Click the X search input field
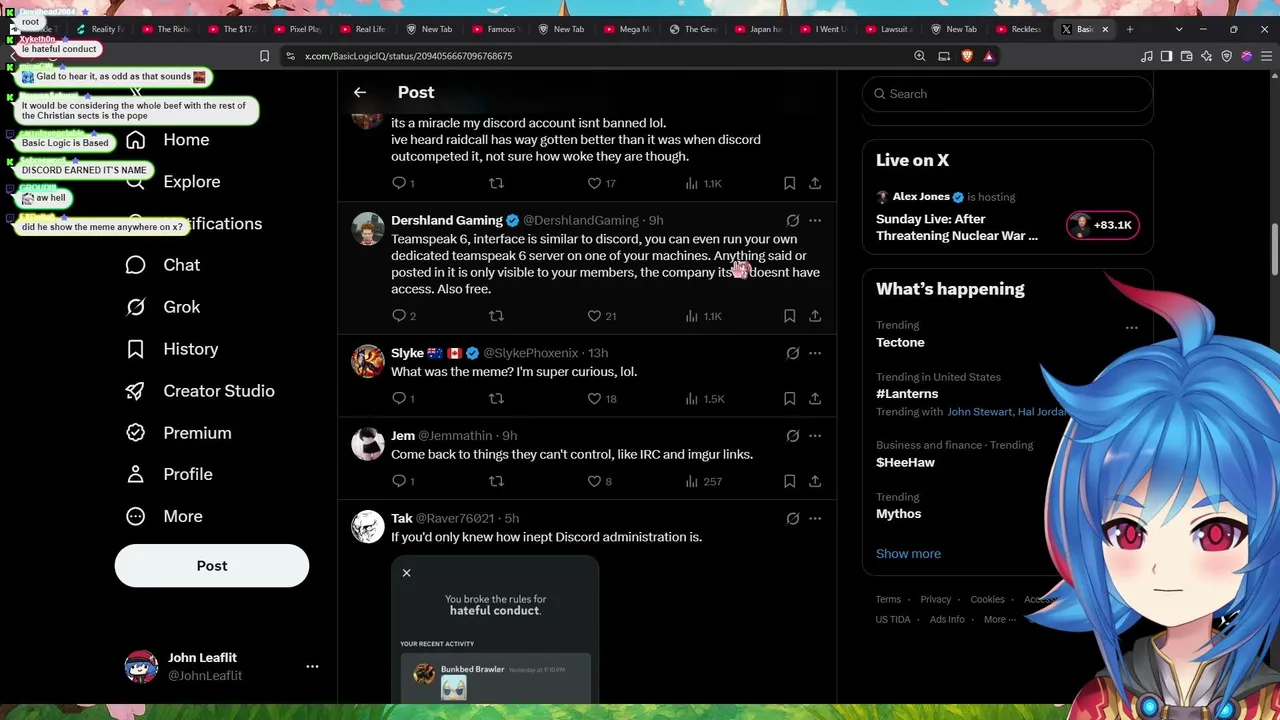Viewport: 1280px width, 720px height. coord(1007,94)
